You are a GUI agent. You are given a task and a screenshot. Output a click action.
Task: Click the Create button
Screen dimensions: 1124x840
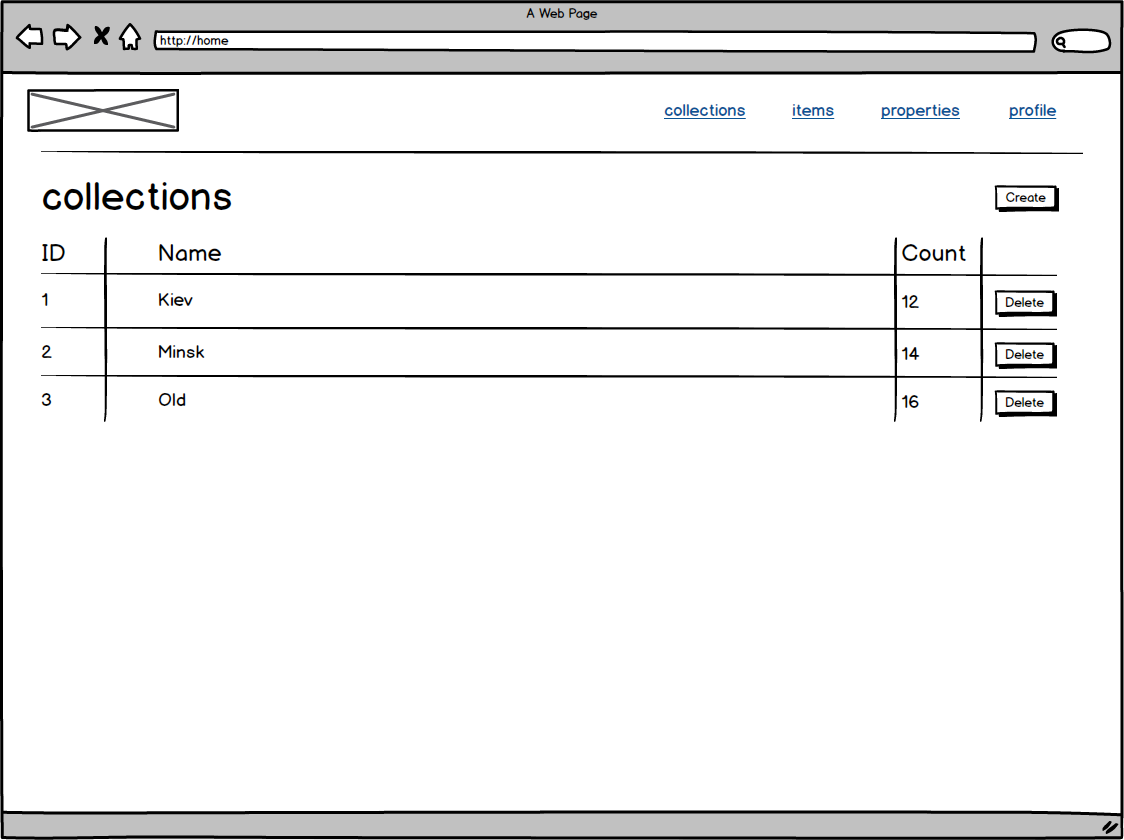(1027, 198)
